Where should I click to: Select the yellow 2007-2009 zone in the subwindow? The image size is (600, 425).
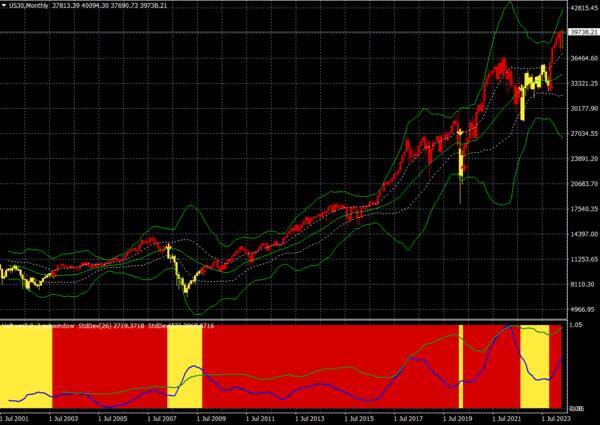[x=184, y=366]
